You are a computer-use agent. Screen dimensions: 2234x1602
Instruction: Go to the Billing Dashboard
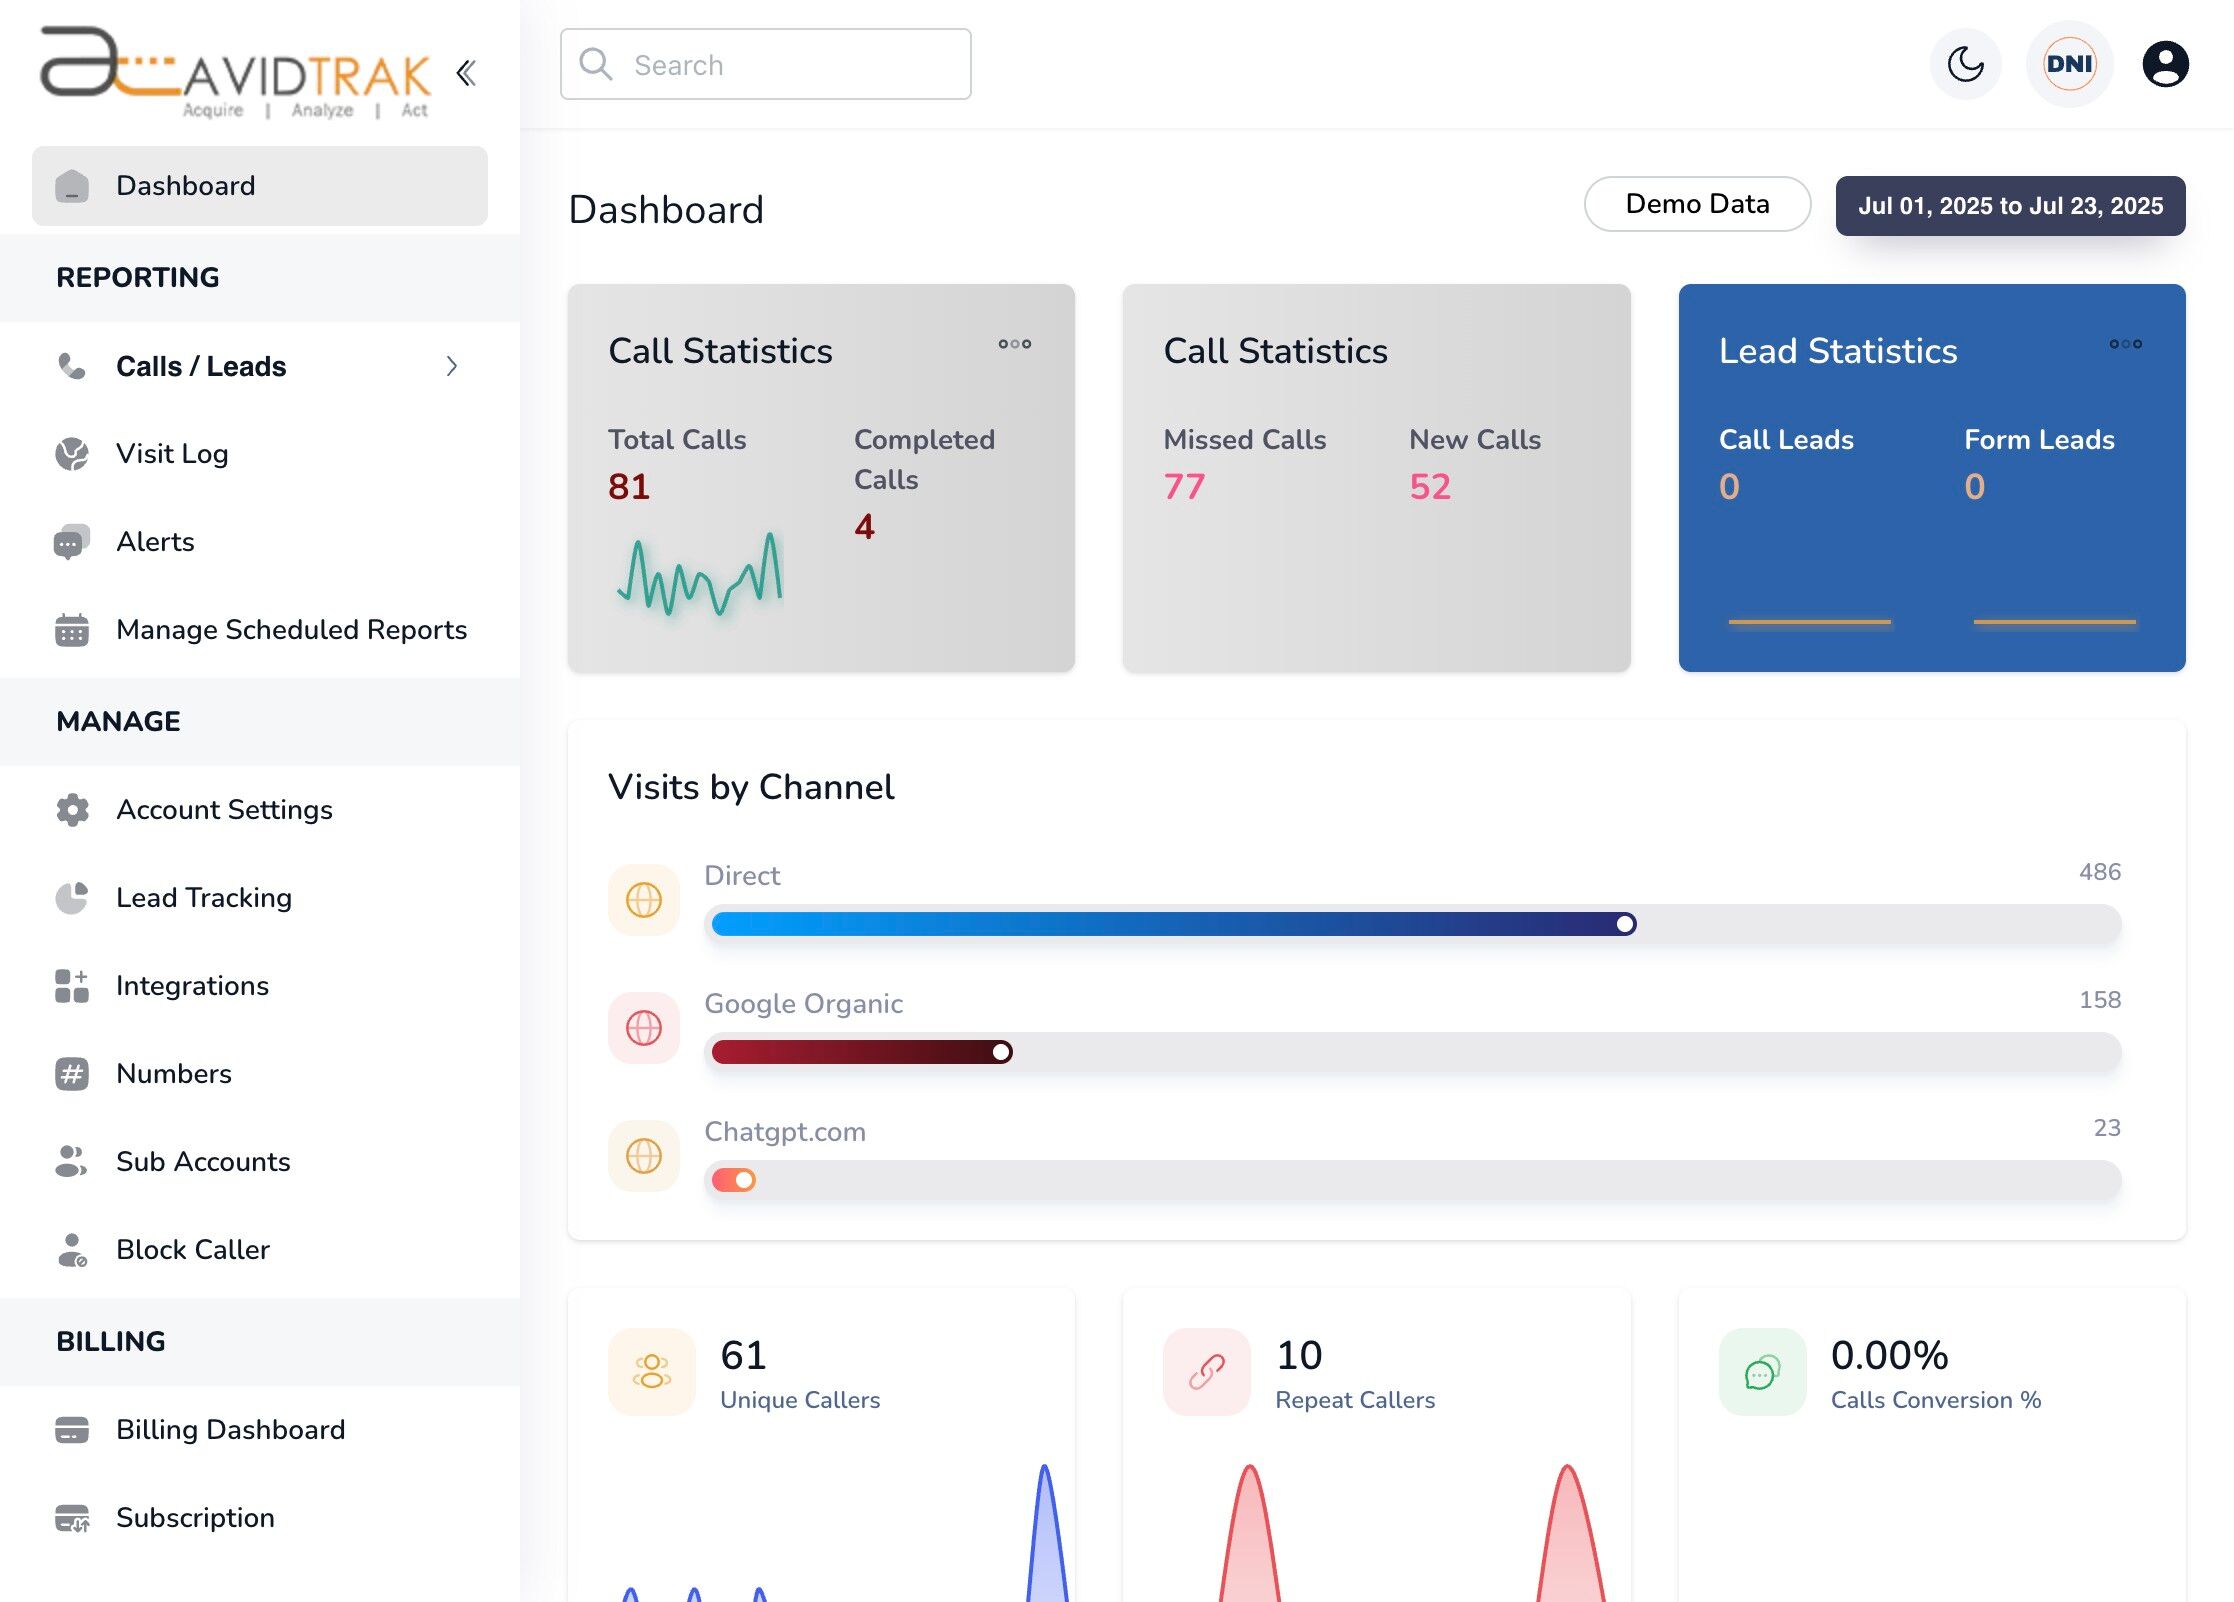click(230, 1429)
